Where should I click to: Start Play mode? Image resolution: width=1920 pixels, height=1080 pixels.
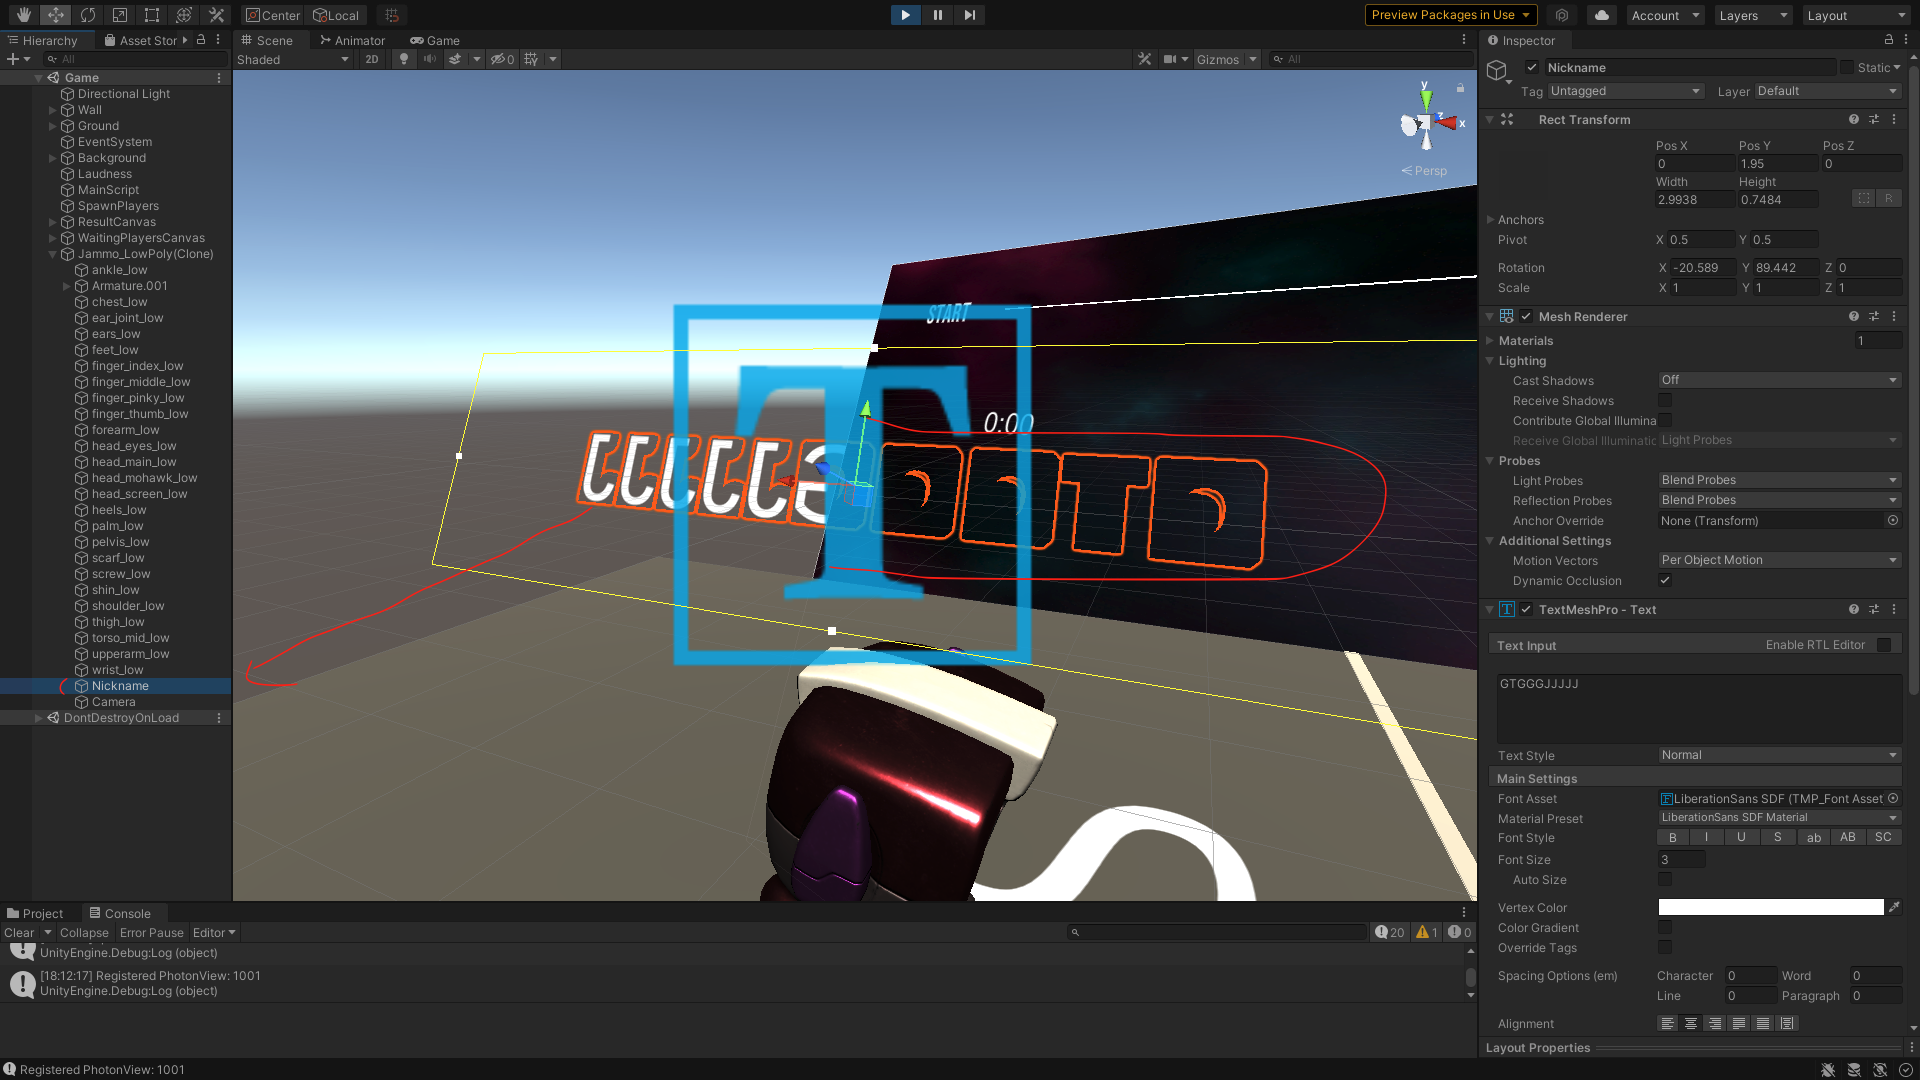[x=905, y=15]
